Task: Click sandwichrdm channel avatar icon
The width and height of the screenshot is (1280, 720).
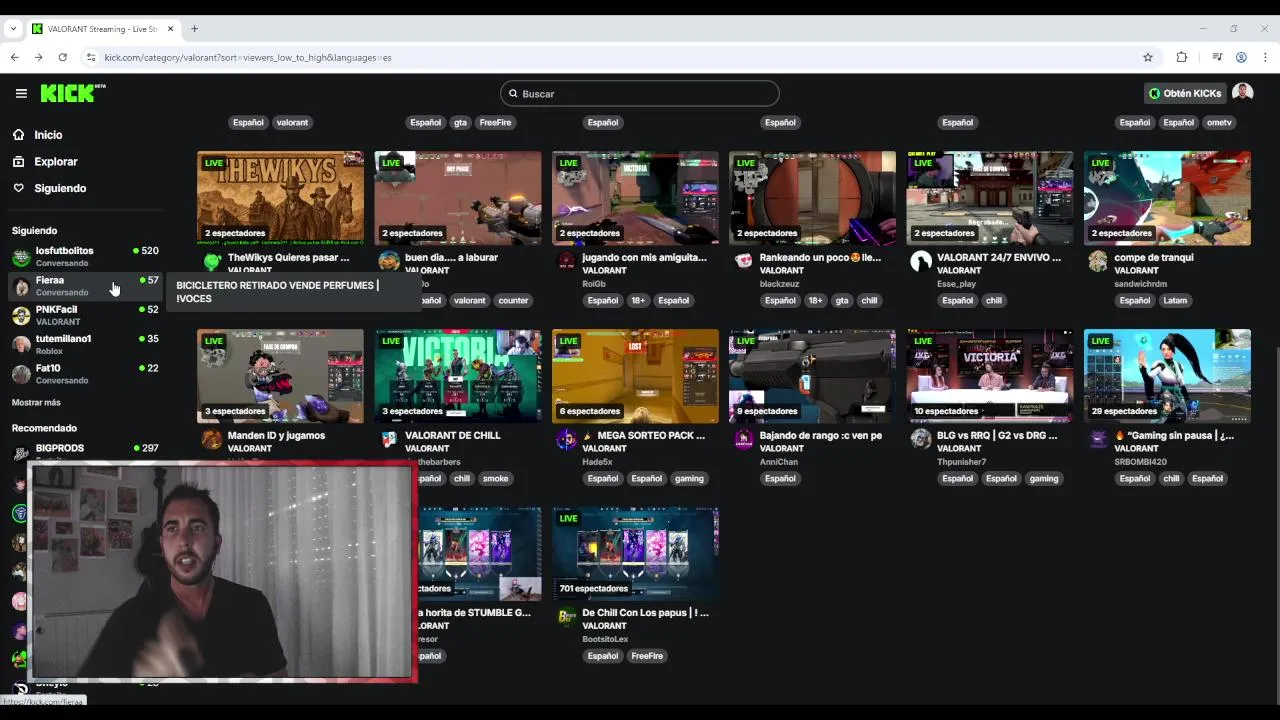Action: click(x=1098, y=262)
